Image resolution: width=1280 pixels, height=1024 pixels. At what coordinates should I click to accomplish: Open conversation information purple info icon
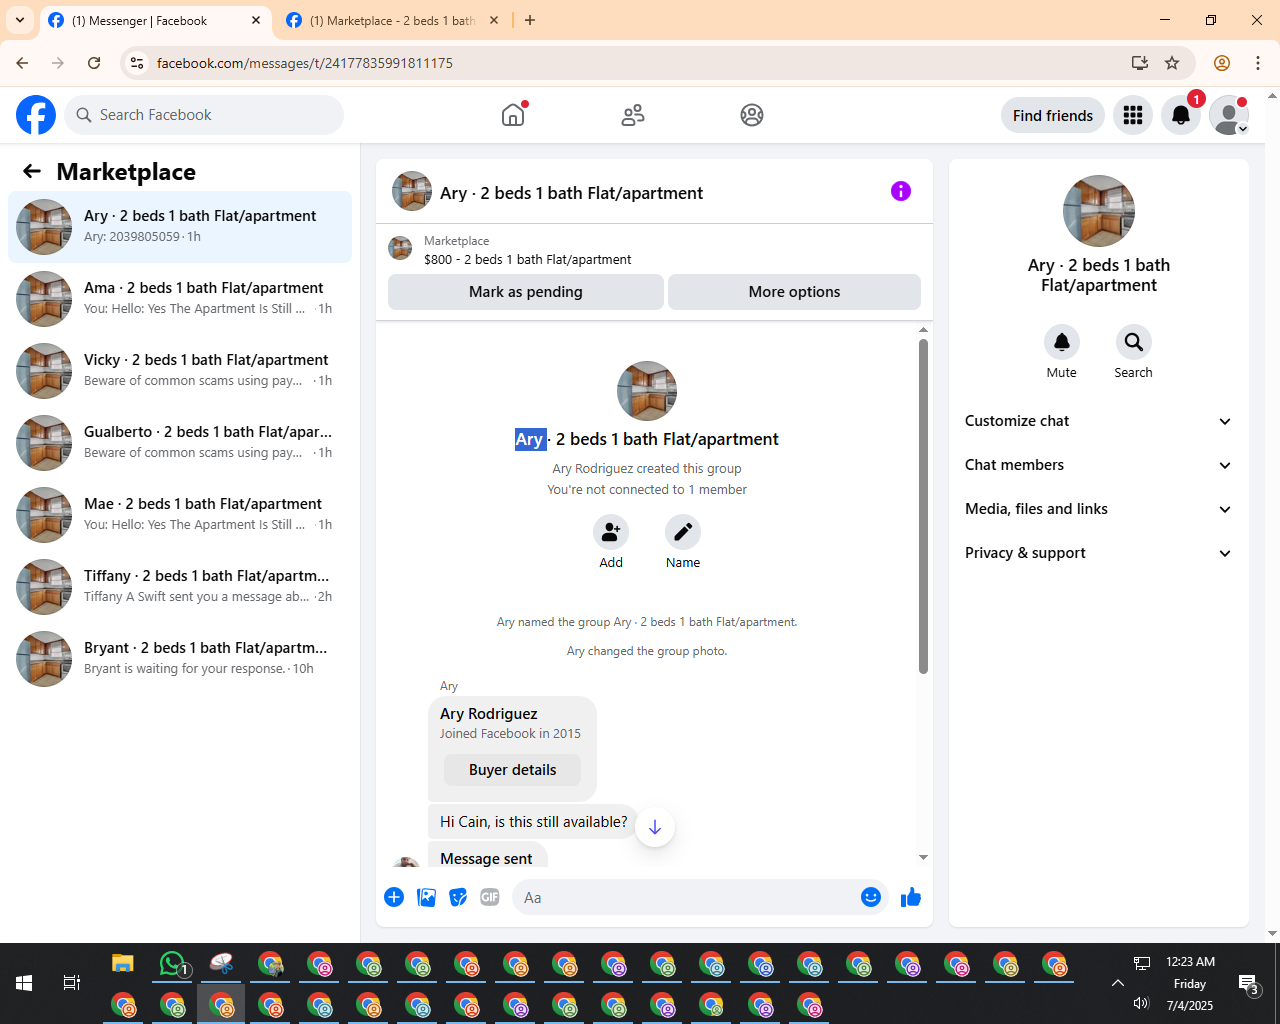(x=901, y=191)
